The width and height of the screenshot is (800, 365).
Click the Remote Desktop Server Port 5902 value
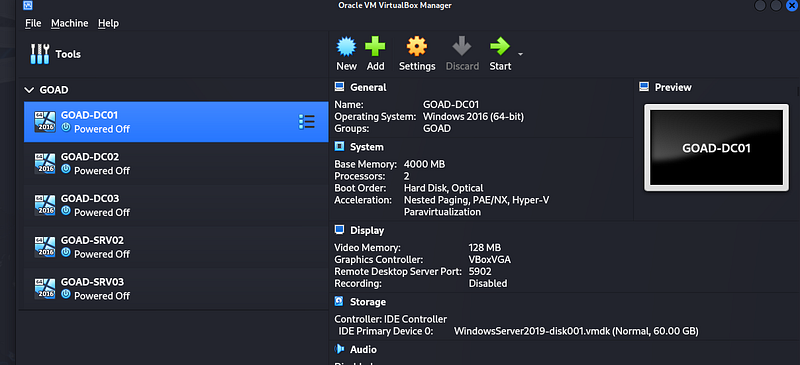(x=480, y=272)
